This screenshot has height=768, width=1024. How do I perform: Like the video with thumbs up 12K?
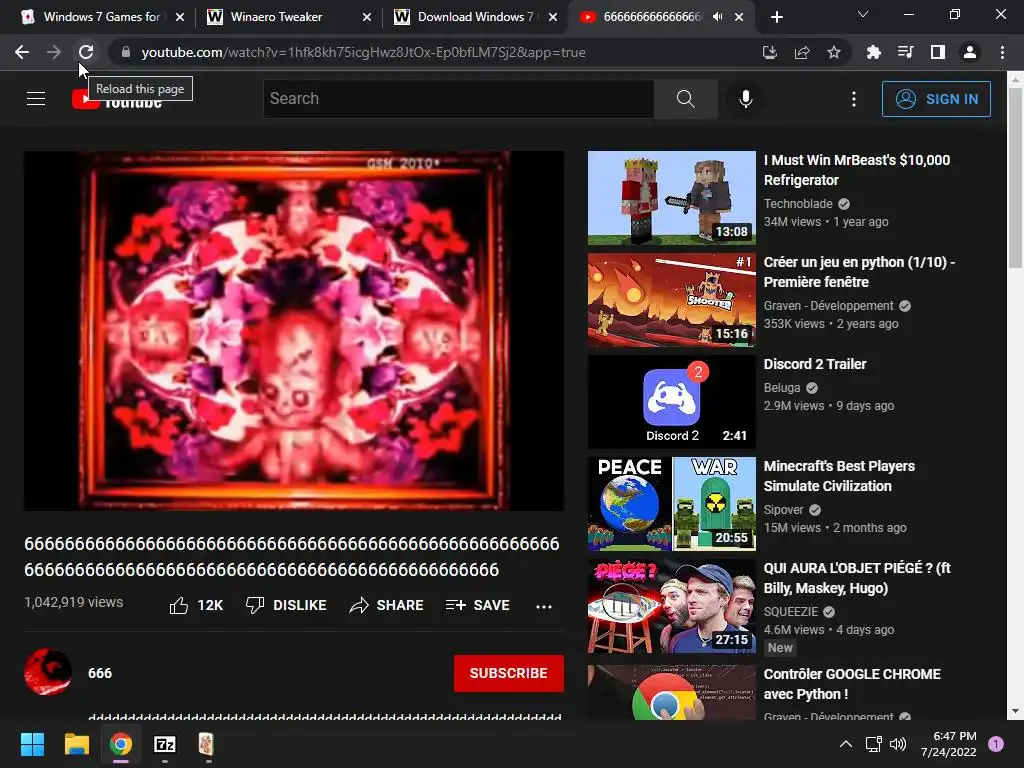click(x=196, y=605)
